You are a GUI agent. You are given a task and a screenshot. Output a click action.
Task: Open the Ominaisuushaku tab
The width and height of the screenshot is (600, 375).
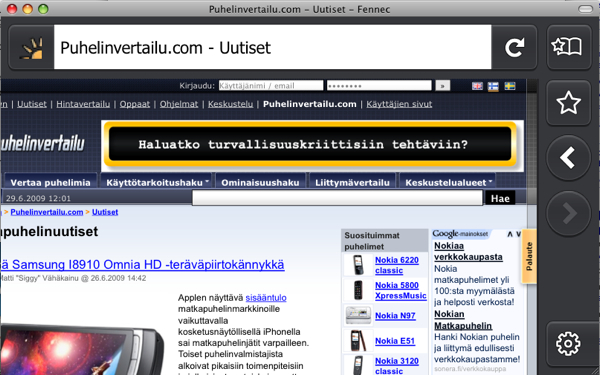260,182
